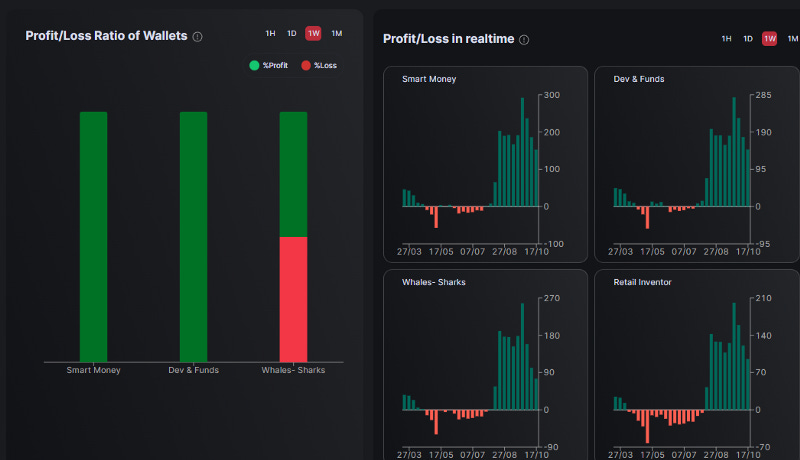Click the 210 axis value in Retail Inventor chart
Image resolution: width=800 pixels, height=460 pixels.
(763, 298)
